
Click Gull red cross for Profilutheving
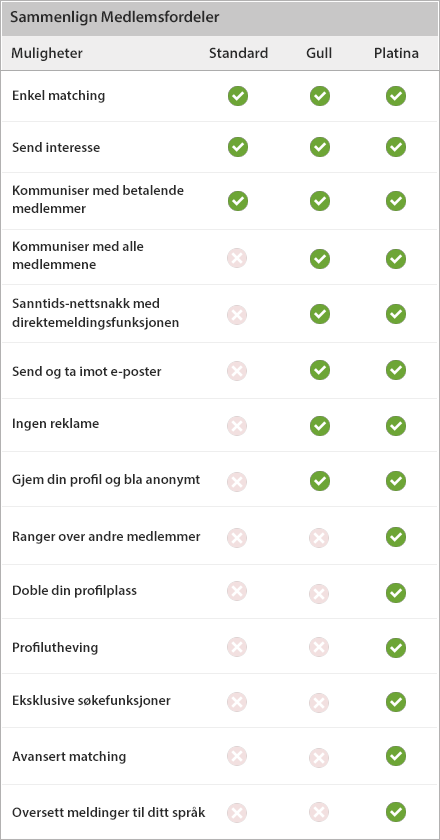coord(319,647)
